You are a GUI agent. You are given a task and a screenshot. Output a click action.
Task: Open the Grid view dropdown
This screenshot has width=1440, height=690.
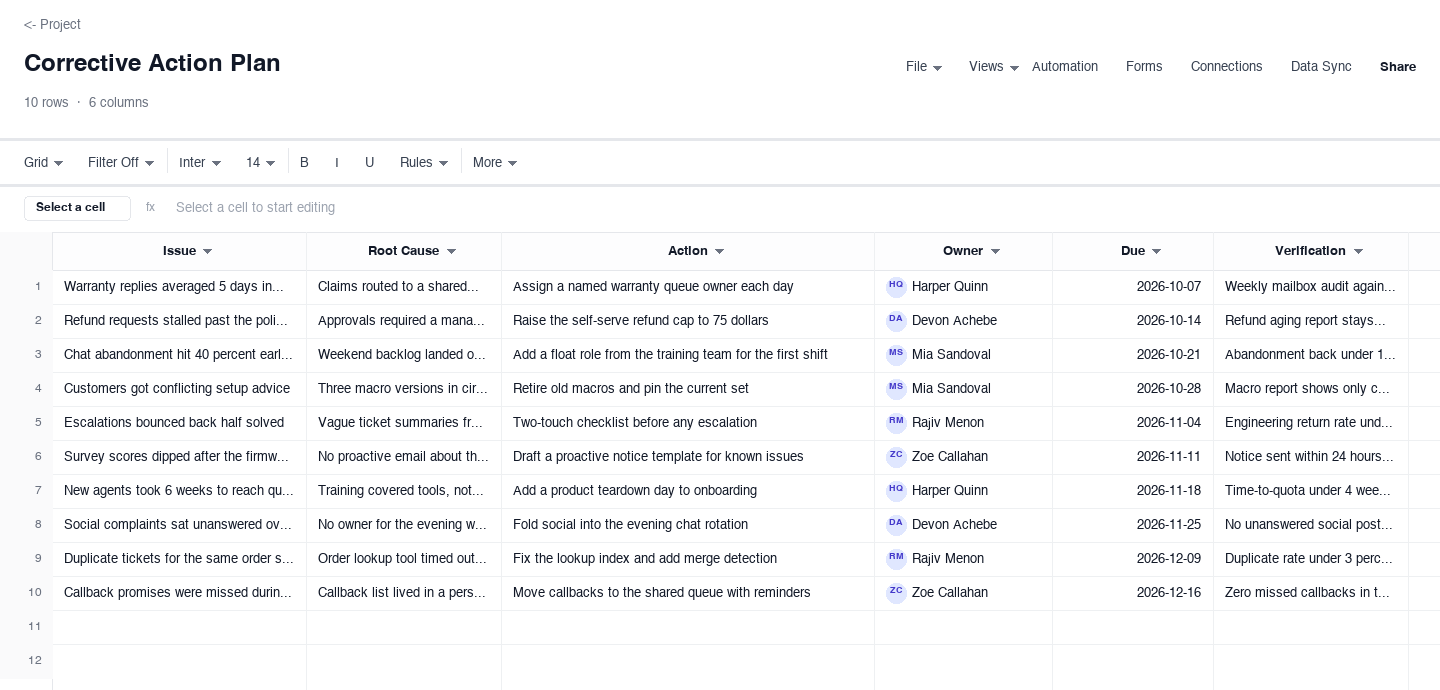(x=44, y=163)
